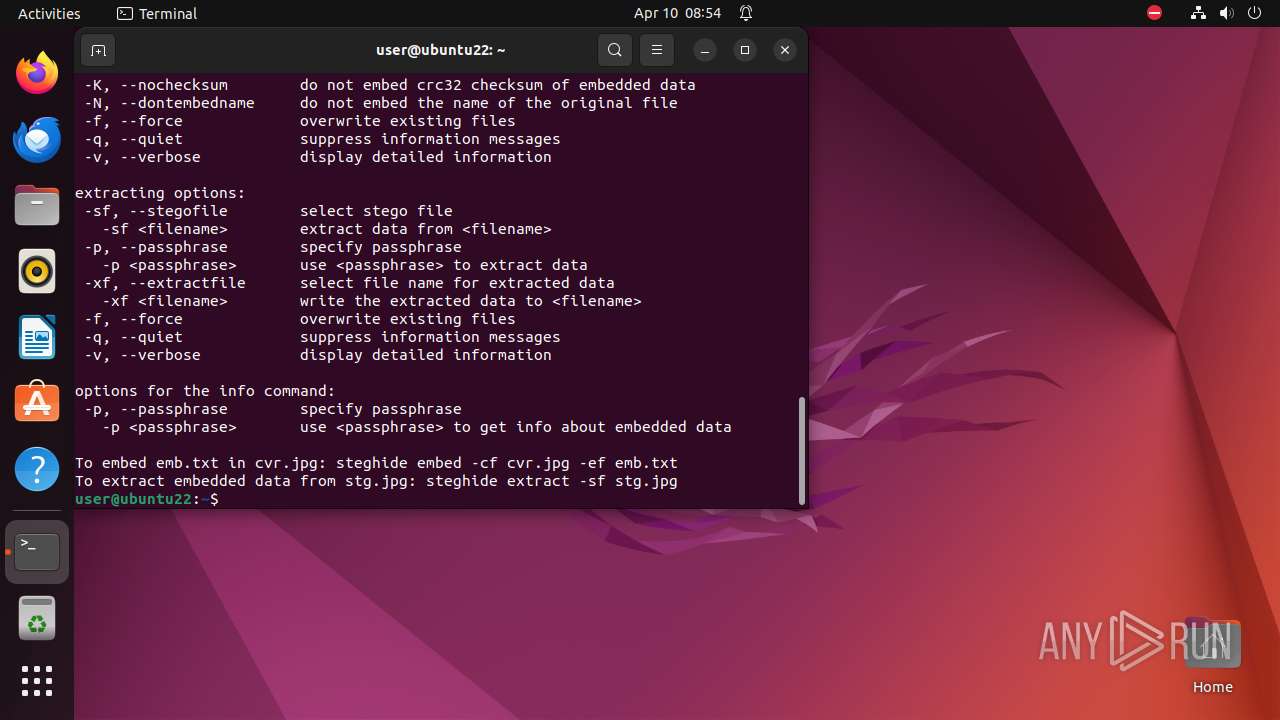Maximize the terminal window

[x=745, y=50]
